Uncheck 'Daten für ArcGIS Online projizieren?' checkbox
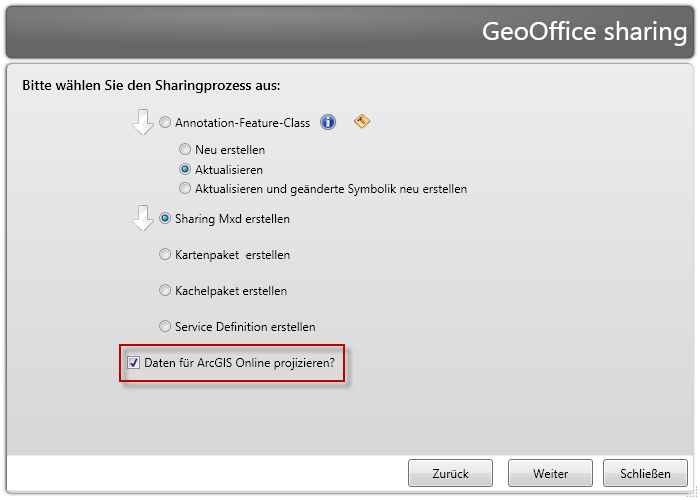This screenshot has width=700, height=500. tap(134, 362)
